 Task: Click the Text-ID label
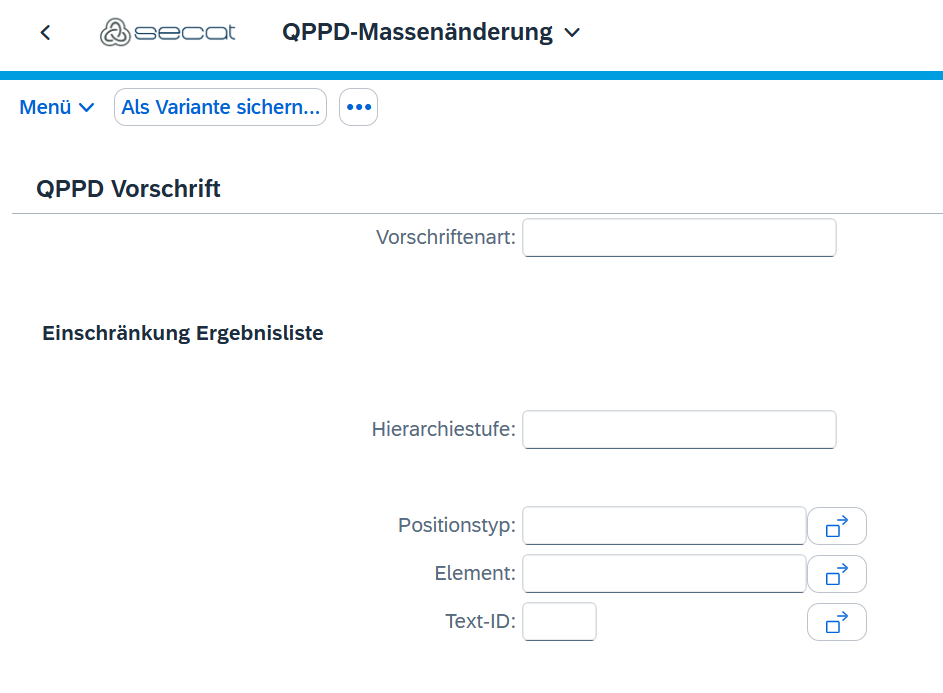[480, 622]
